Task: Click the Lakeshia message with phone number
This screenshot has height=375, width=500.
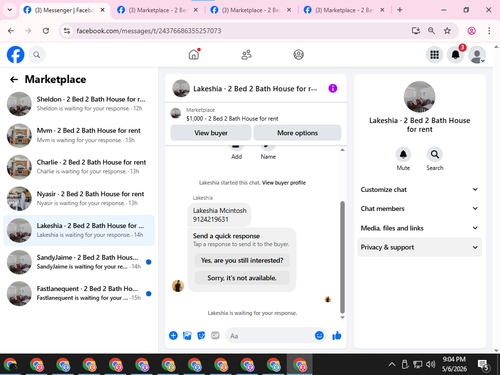Action: pyautogui.click(x=219, y=215)
